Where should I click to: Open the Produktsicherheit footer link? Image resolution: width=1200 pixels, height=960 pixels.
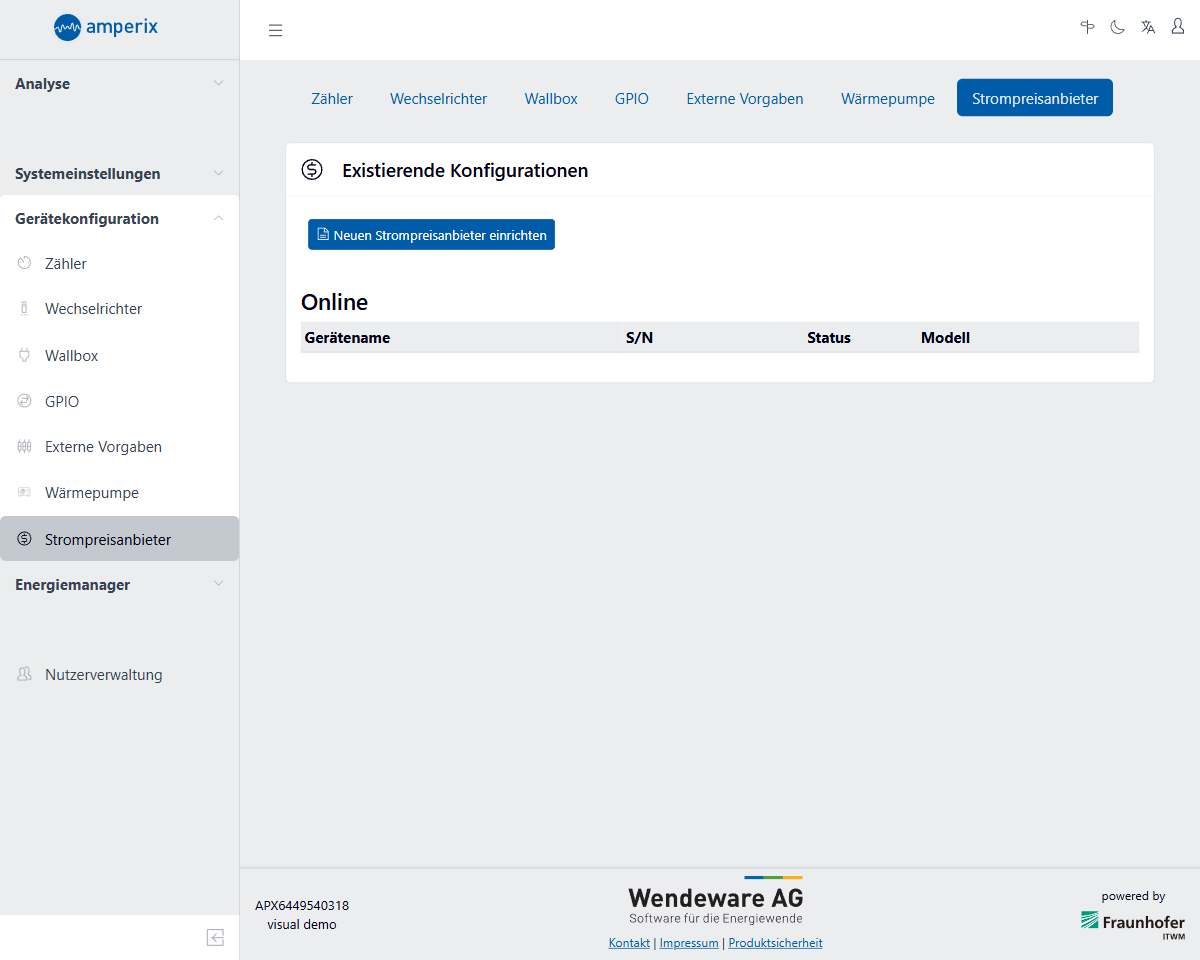(775, 943)
